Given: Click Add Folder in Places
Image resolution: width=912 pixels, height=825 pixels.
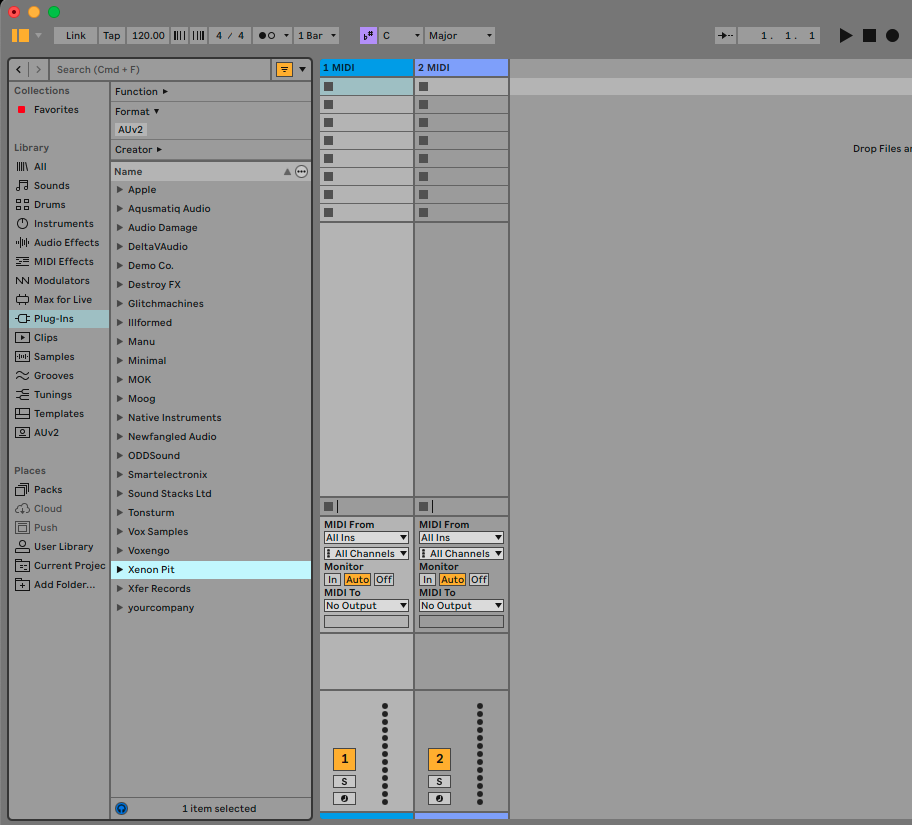Looking at the screenshot, I should [x=64, y=585].
